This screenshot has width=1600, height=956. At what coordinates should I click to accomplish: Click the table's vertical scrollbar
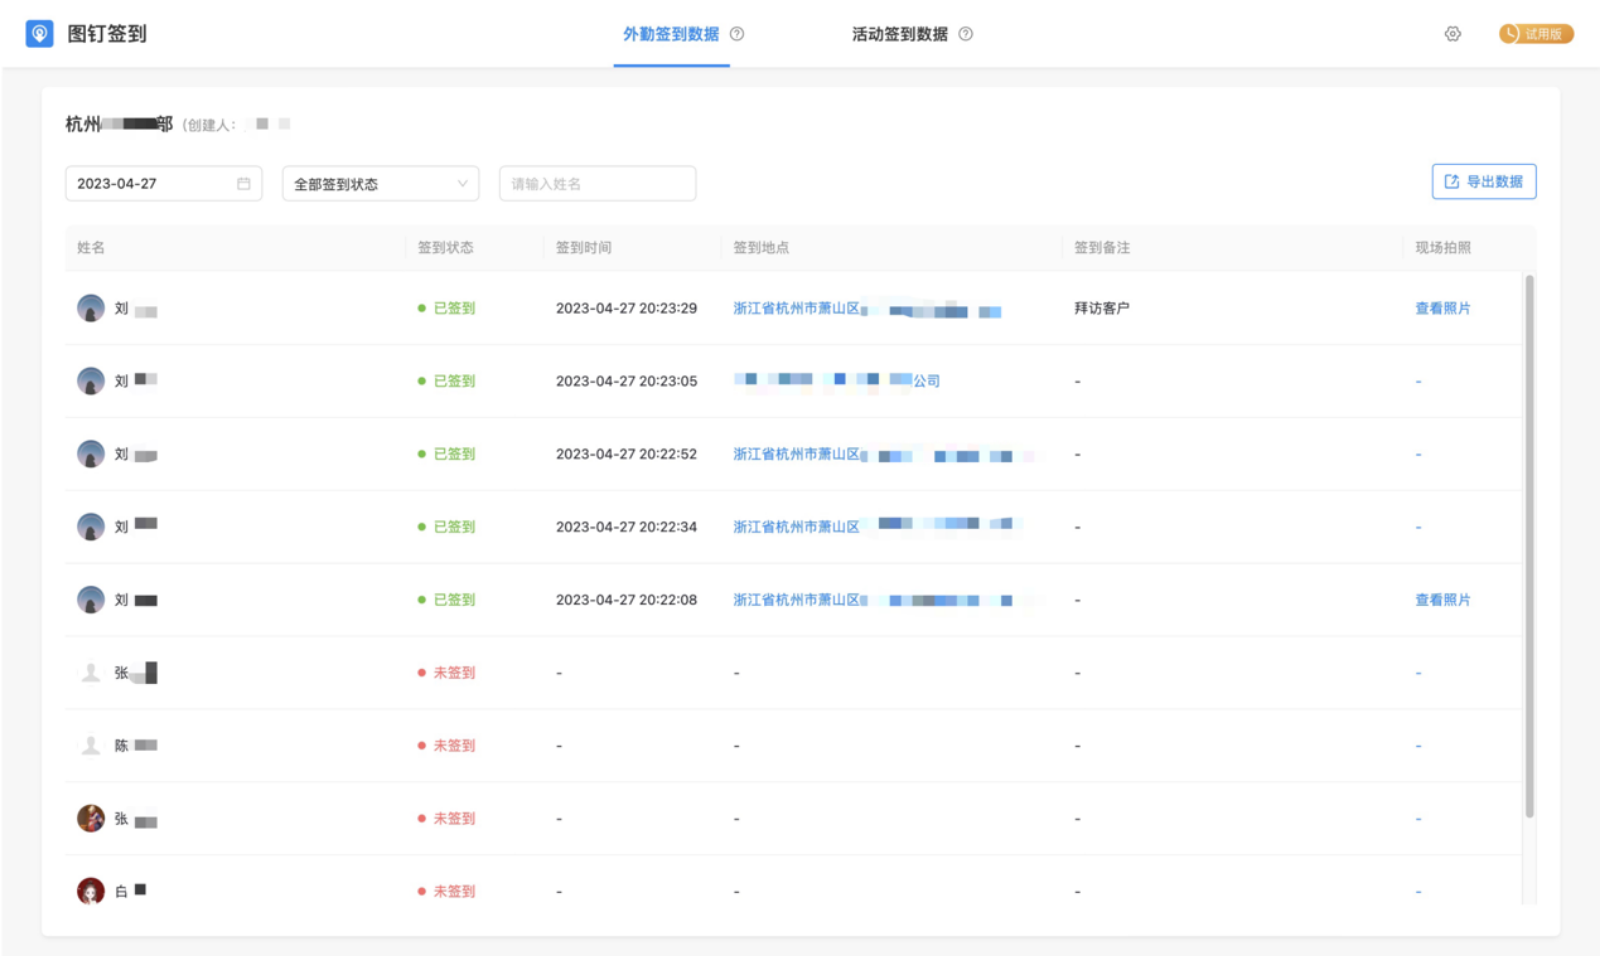click(1528, 545)
